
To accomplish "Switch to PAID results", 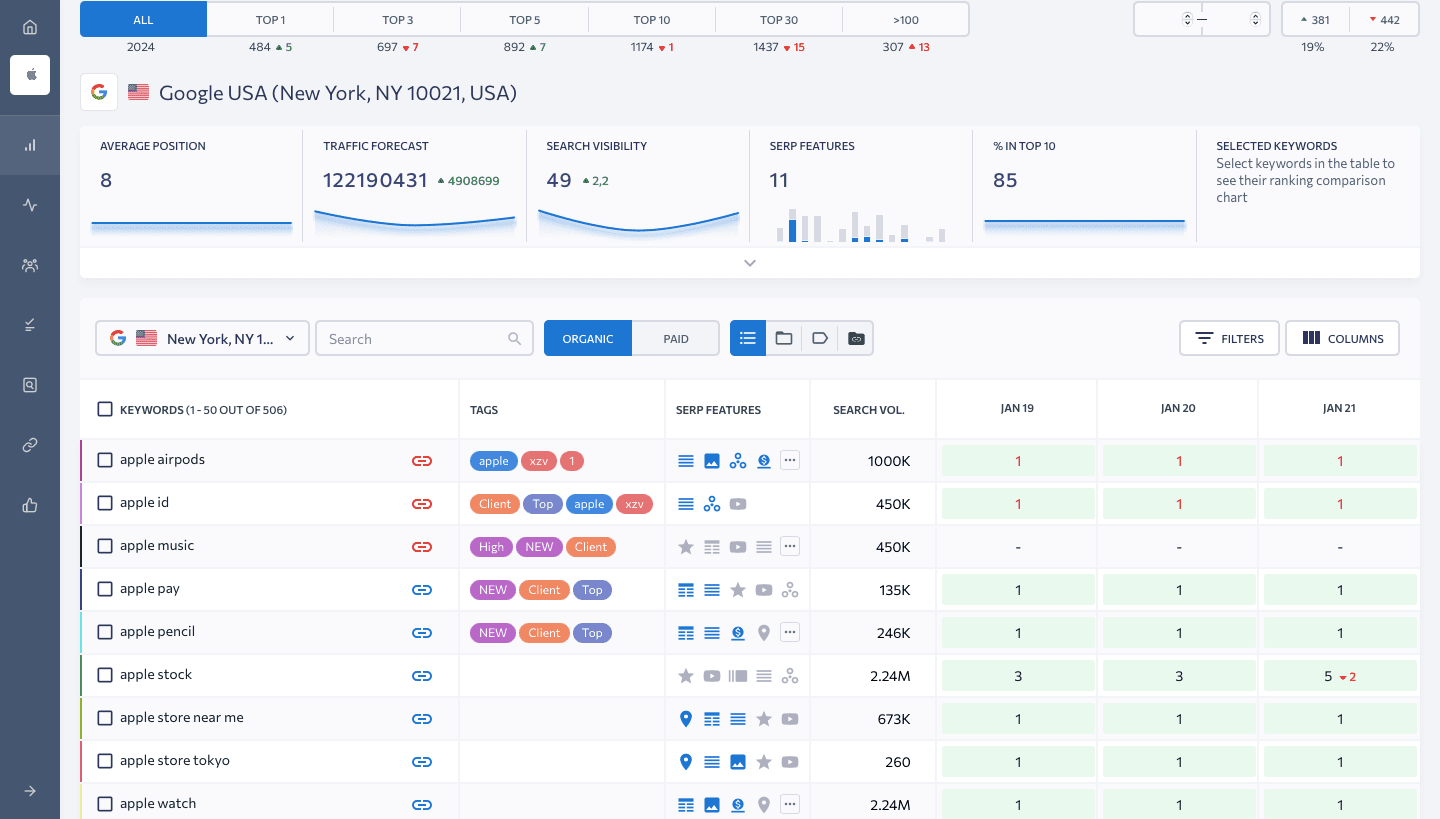I will (676, 338).
